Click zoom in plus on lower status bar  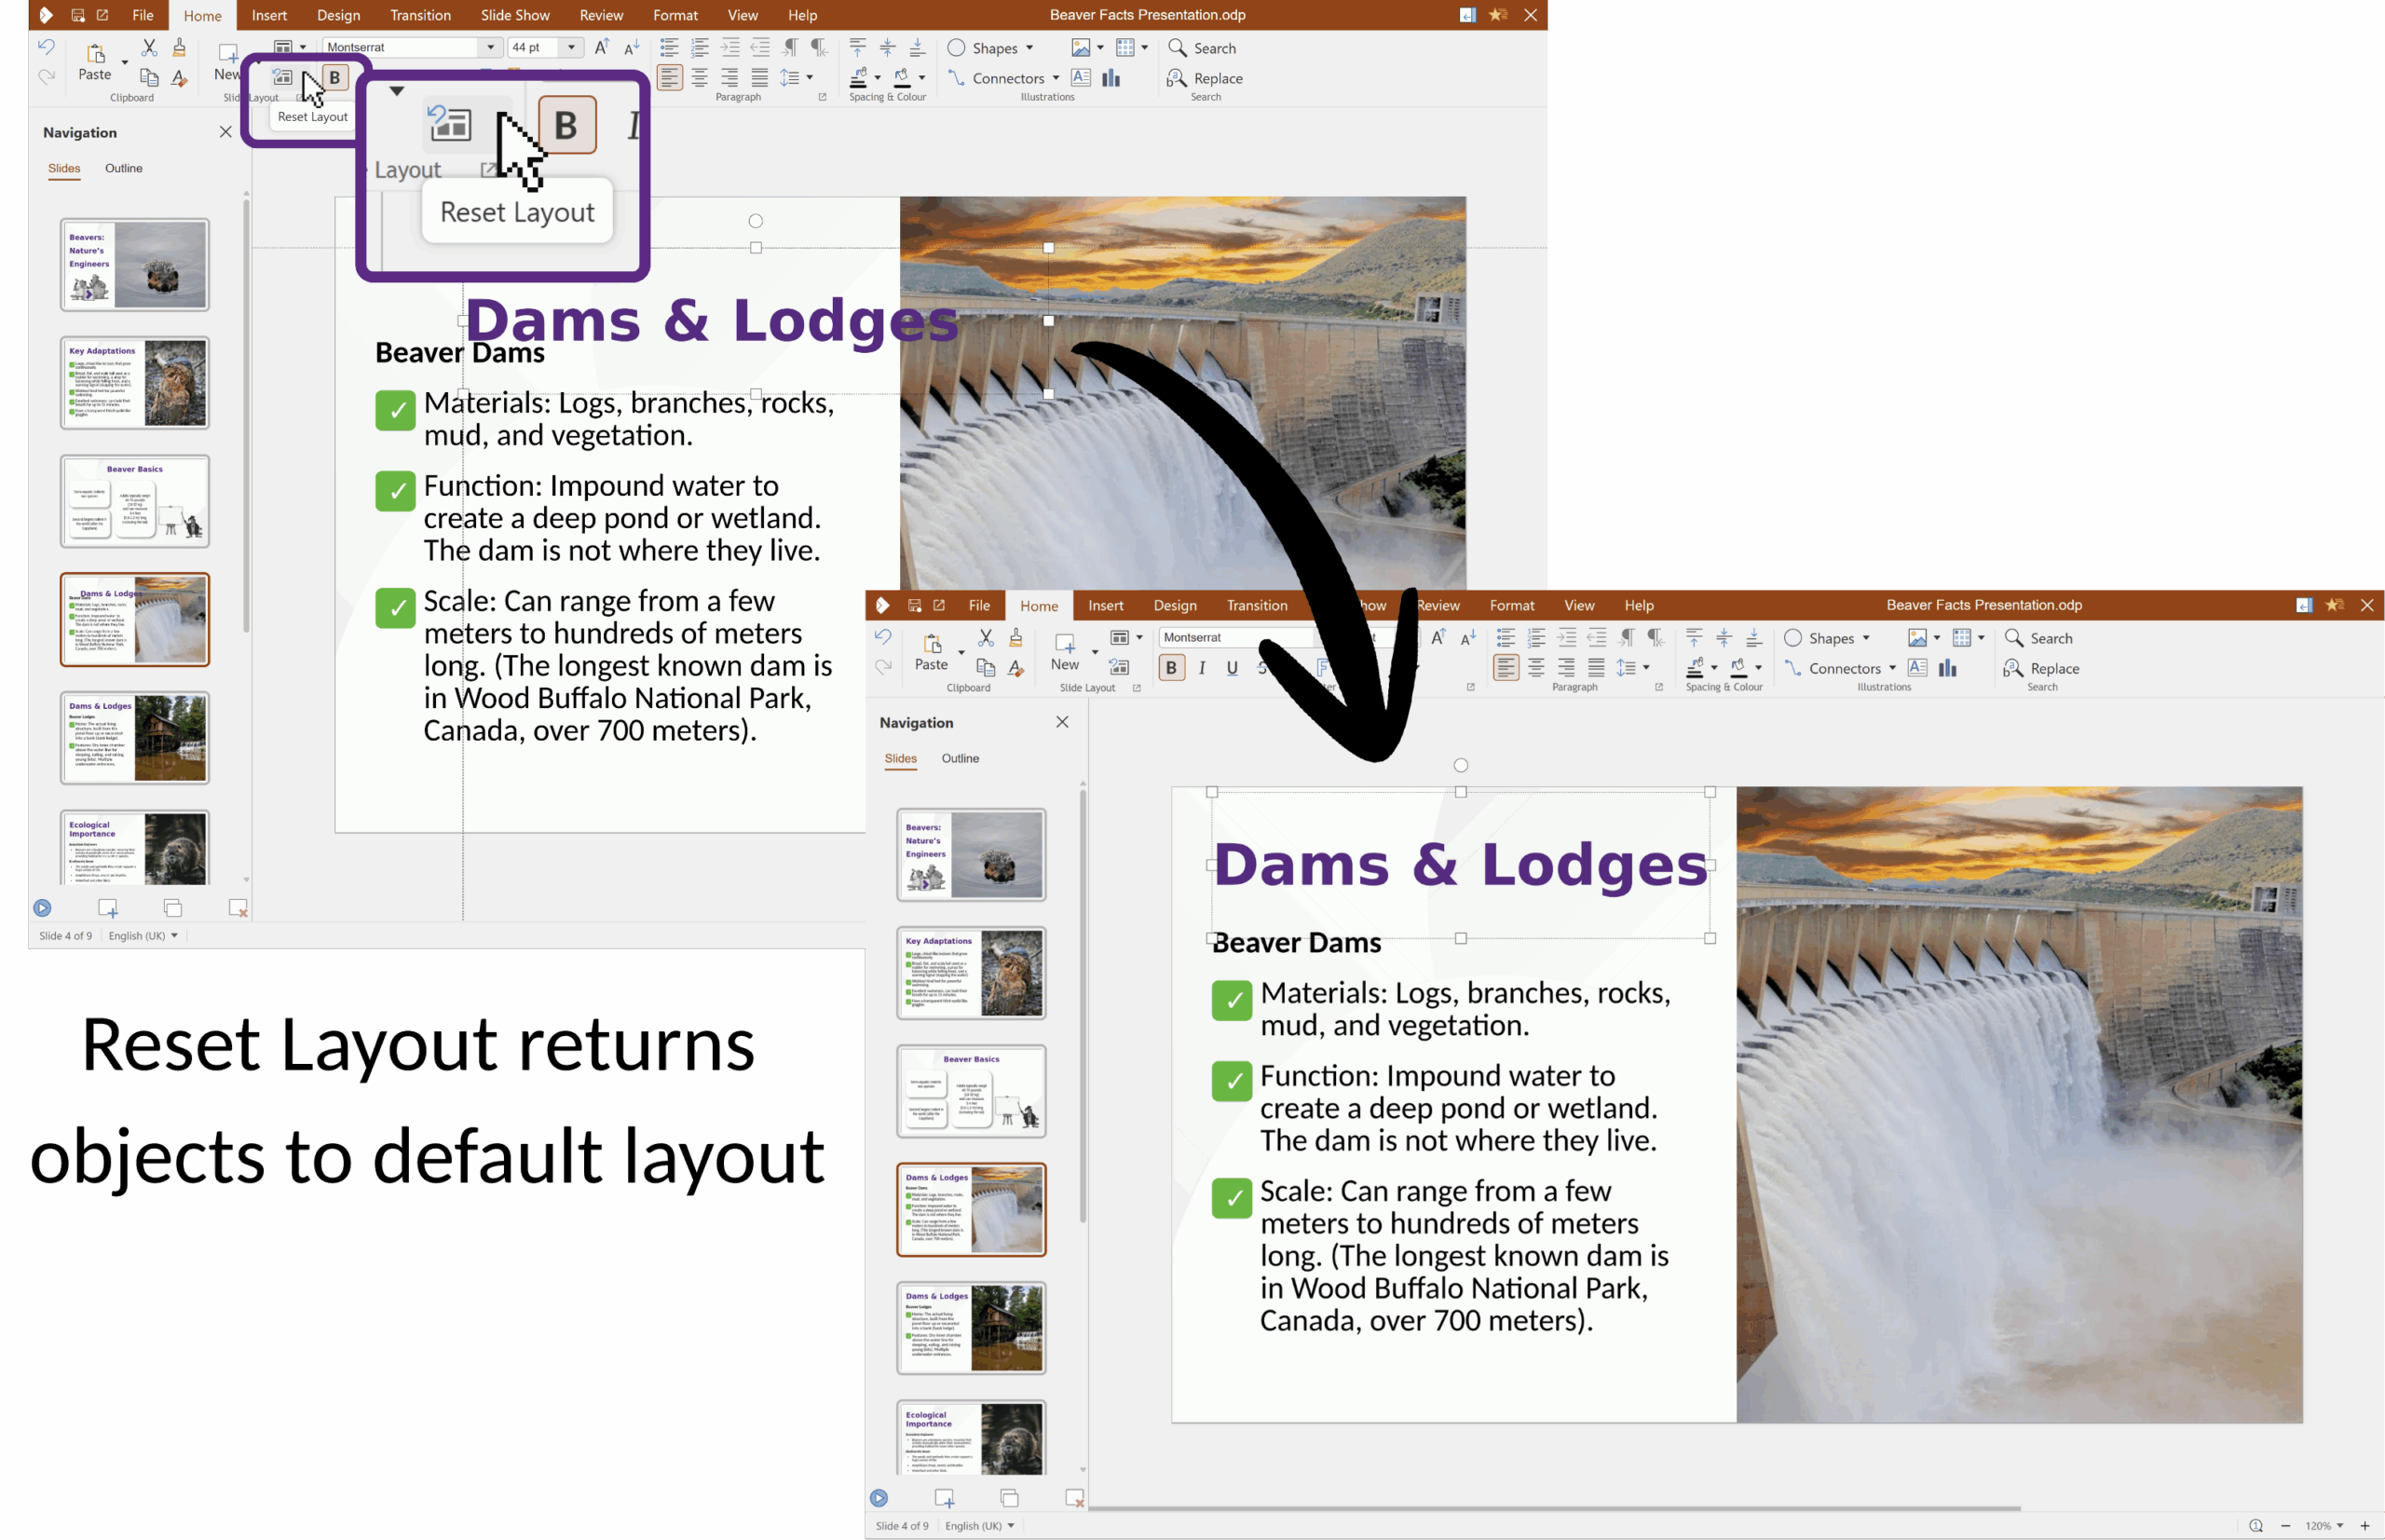2364,1525
